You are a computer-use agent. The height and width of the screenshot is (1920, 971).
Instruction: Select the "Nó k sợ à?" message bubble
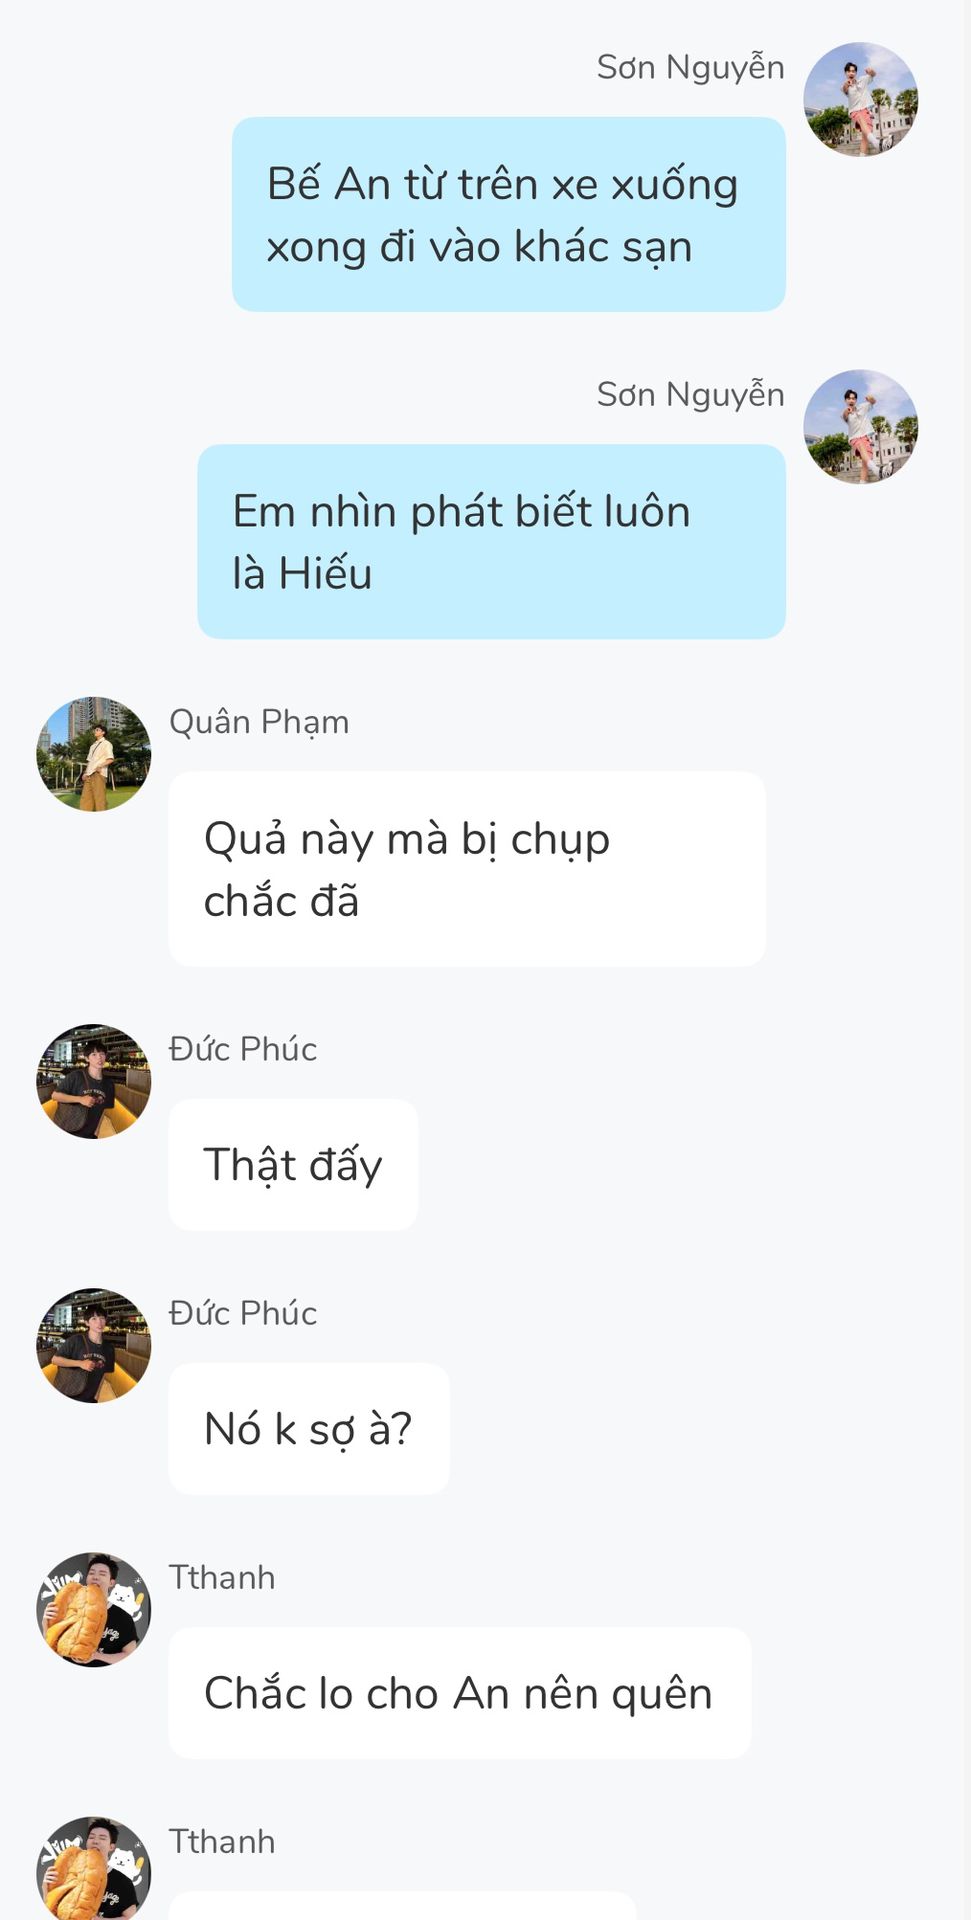point(309,1428)
